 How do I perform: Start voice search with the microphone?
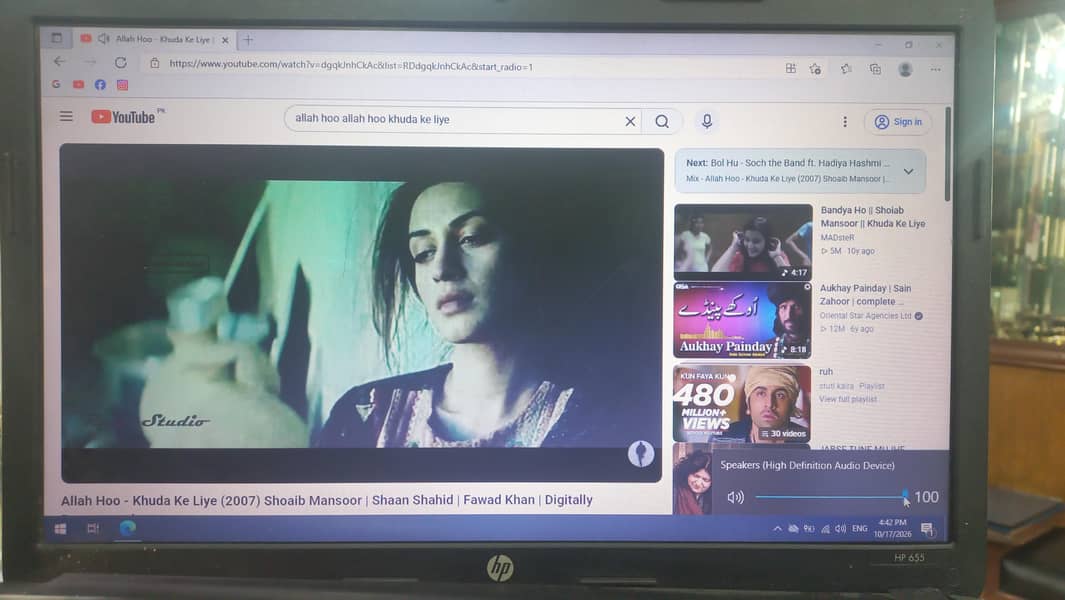click(x=706, y=121)
